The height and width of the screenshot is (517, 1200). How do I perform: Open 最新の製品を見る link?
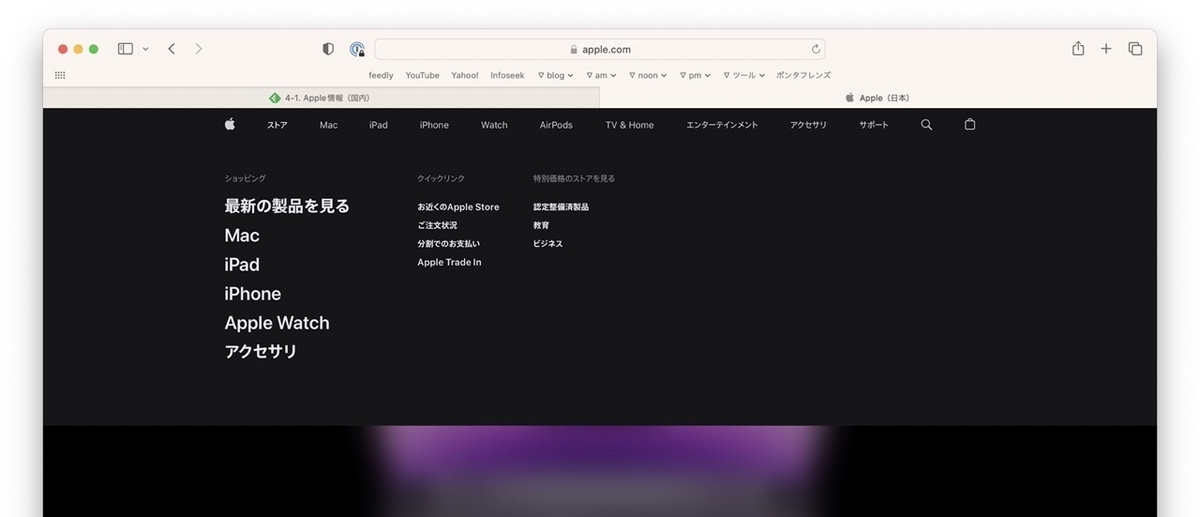tap(287, 206)
